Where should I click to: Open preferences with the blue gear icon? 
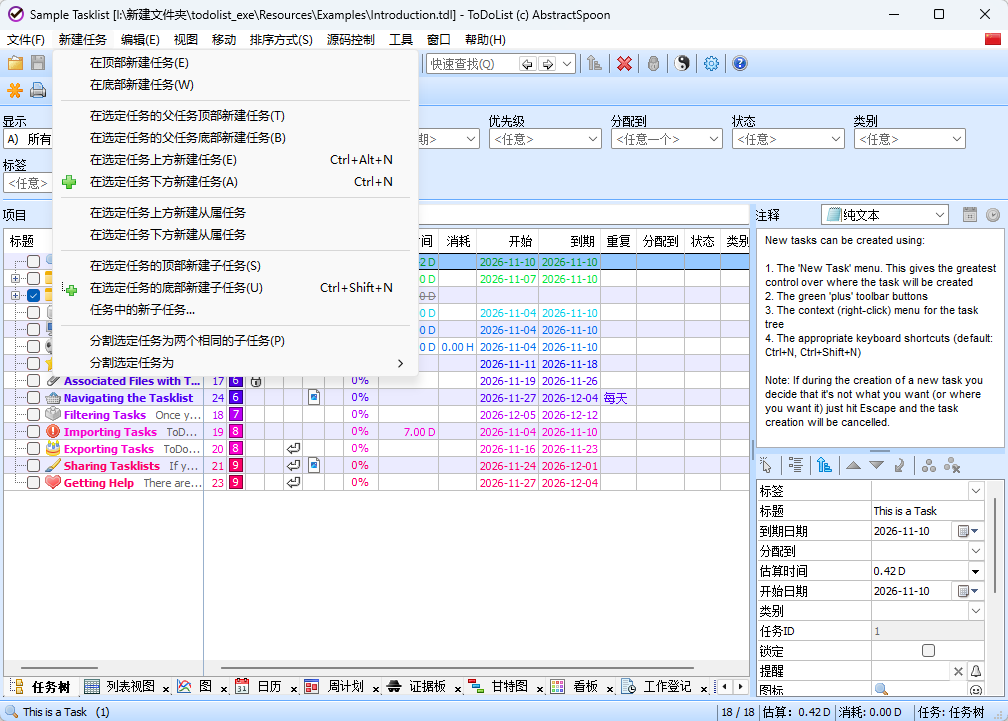711,64
